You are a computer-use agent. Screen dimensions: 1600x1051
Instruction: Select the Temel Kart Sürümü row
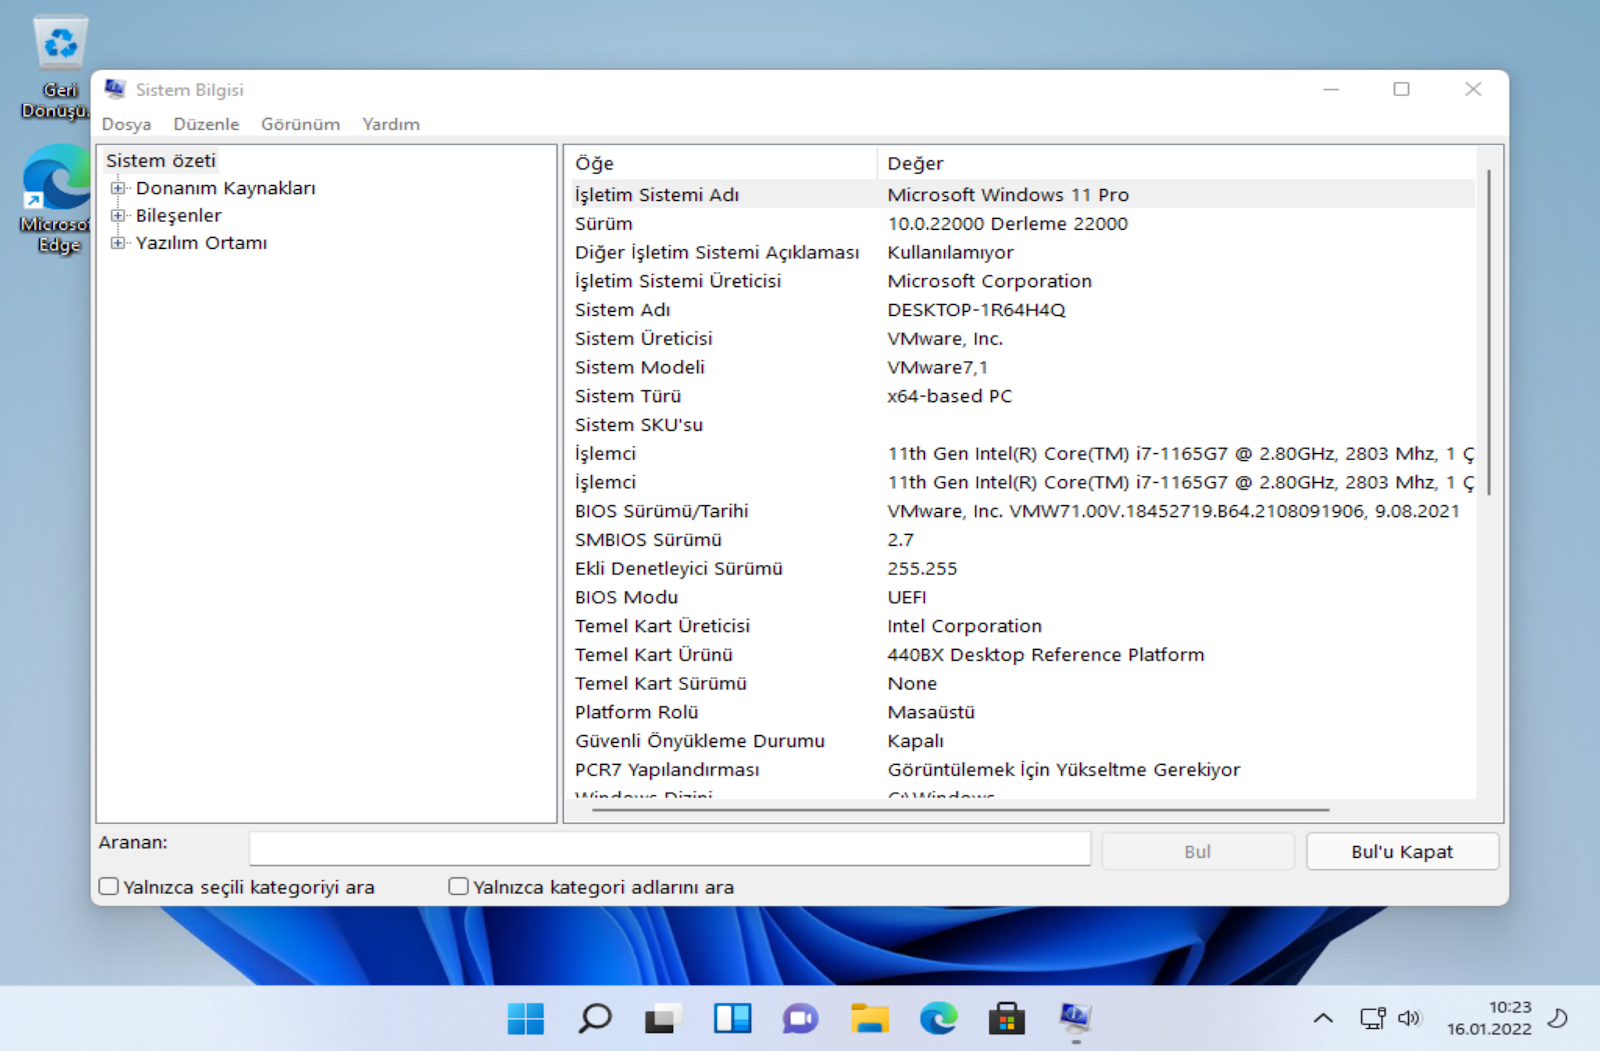pos(1022,683)
